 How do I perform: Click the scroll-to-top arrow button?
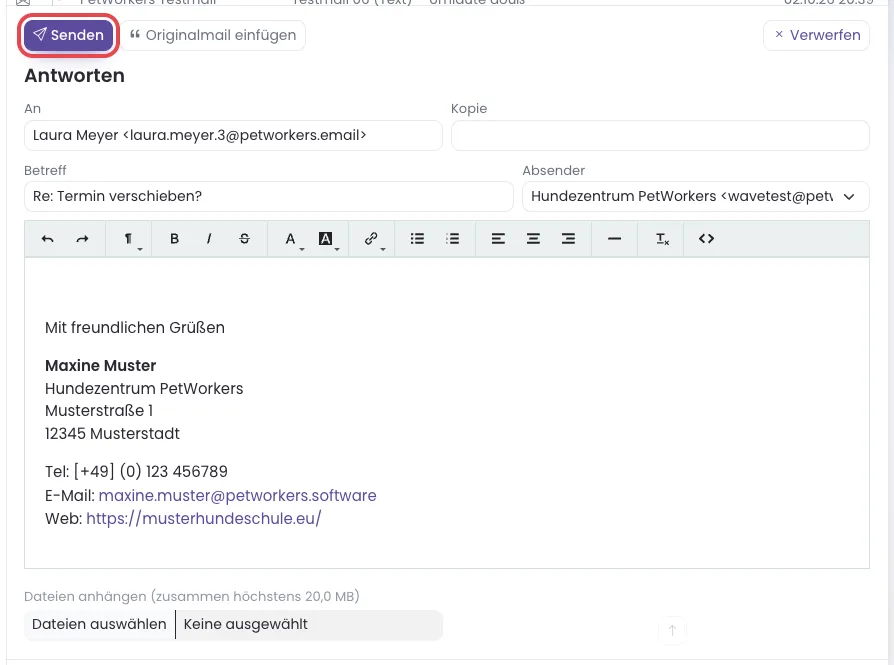(x=672, y=630)
